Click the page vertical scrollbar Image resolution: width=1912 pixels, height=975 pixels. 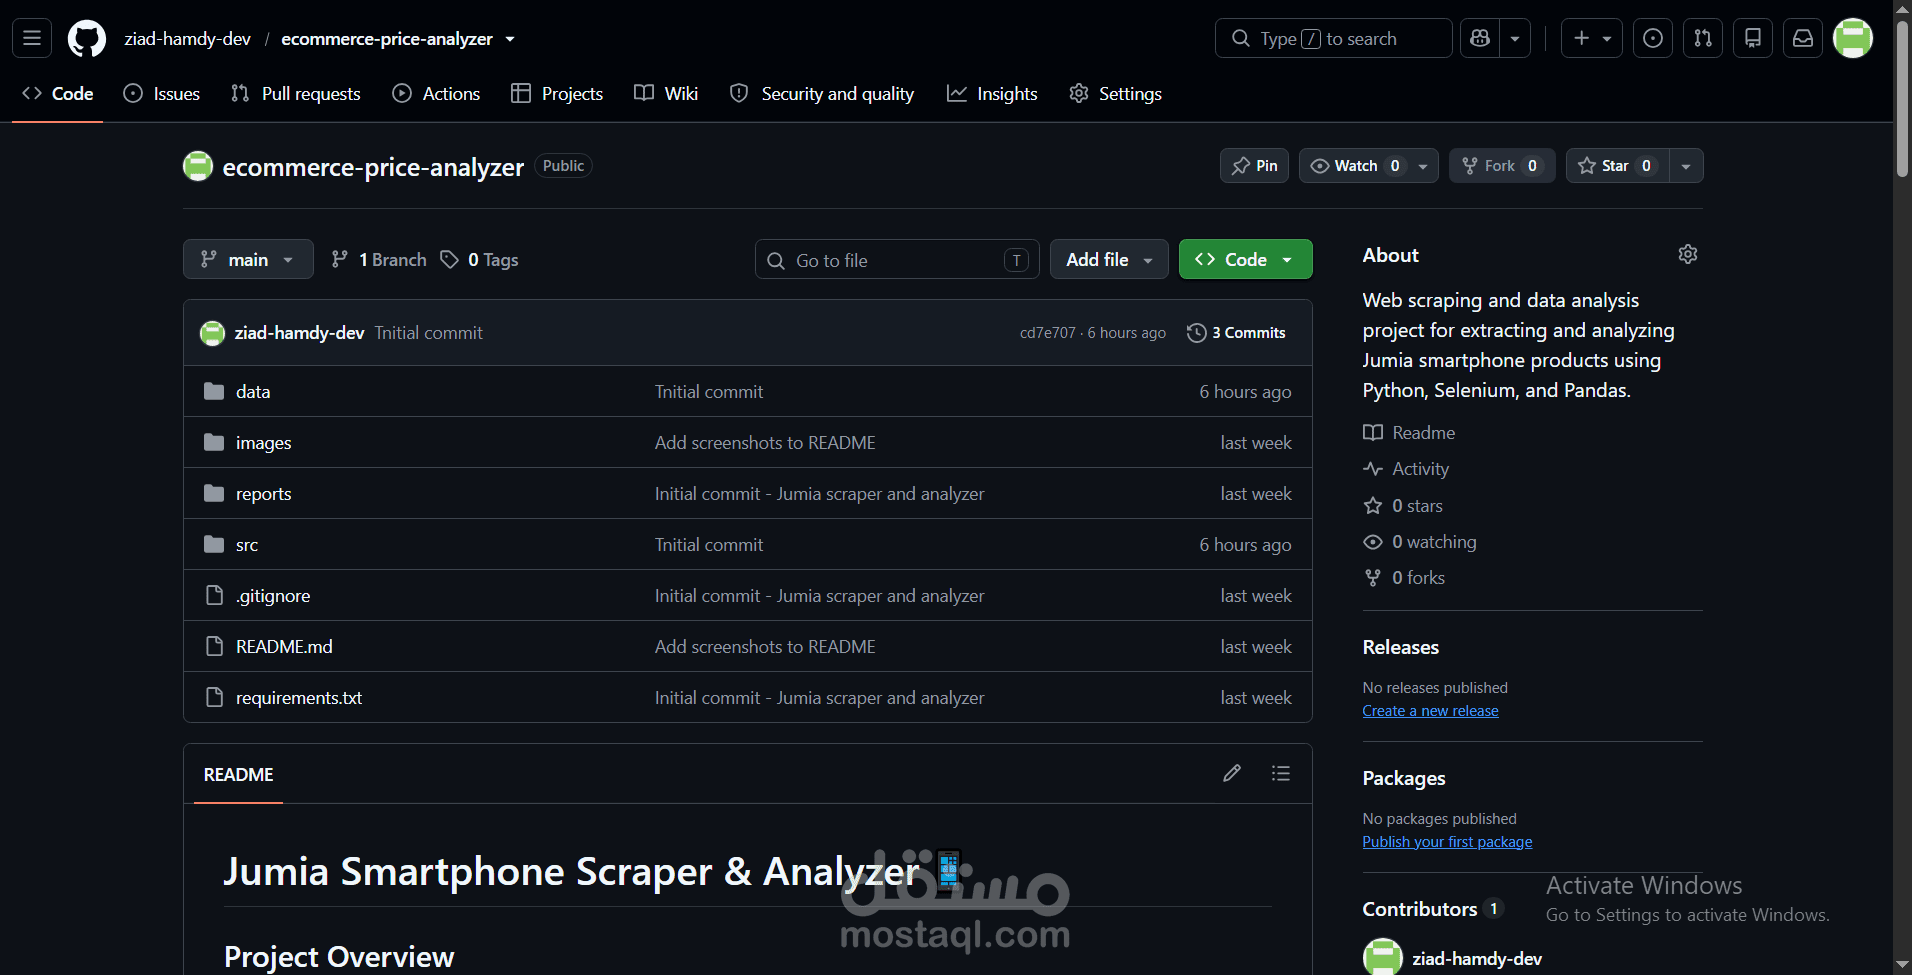click(x=1902, y=100)
